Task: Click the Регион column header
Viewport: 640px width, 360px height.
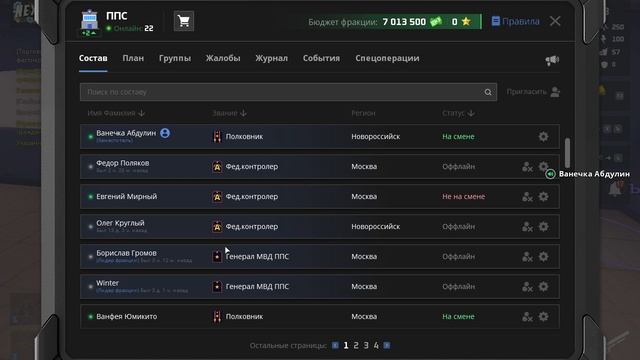Action: point(363,113)
